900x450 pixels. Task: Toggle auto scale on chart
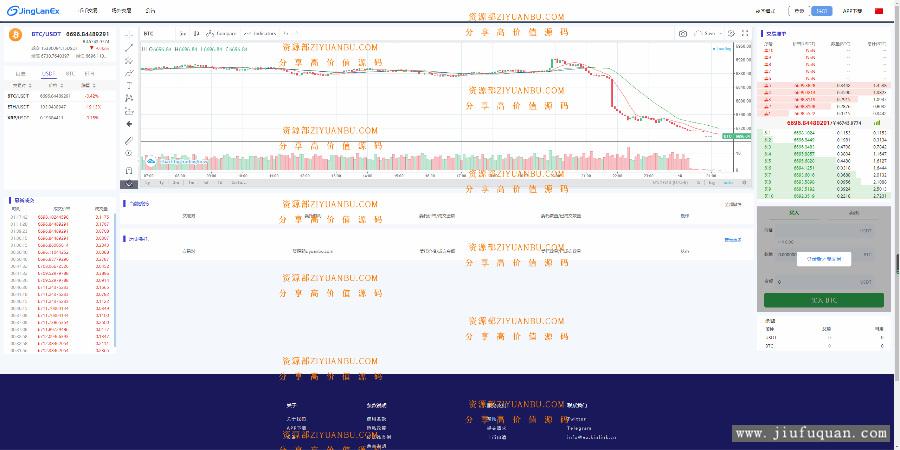tap(727, 183)
